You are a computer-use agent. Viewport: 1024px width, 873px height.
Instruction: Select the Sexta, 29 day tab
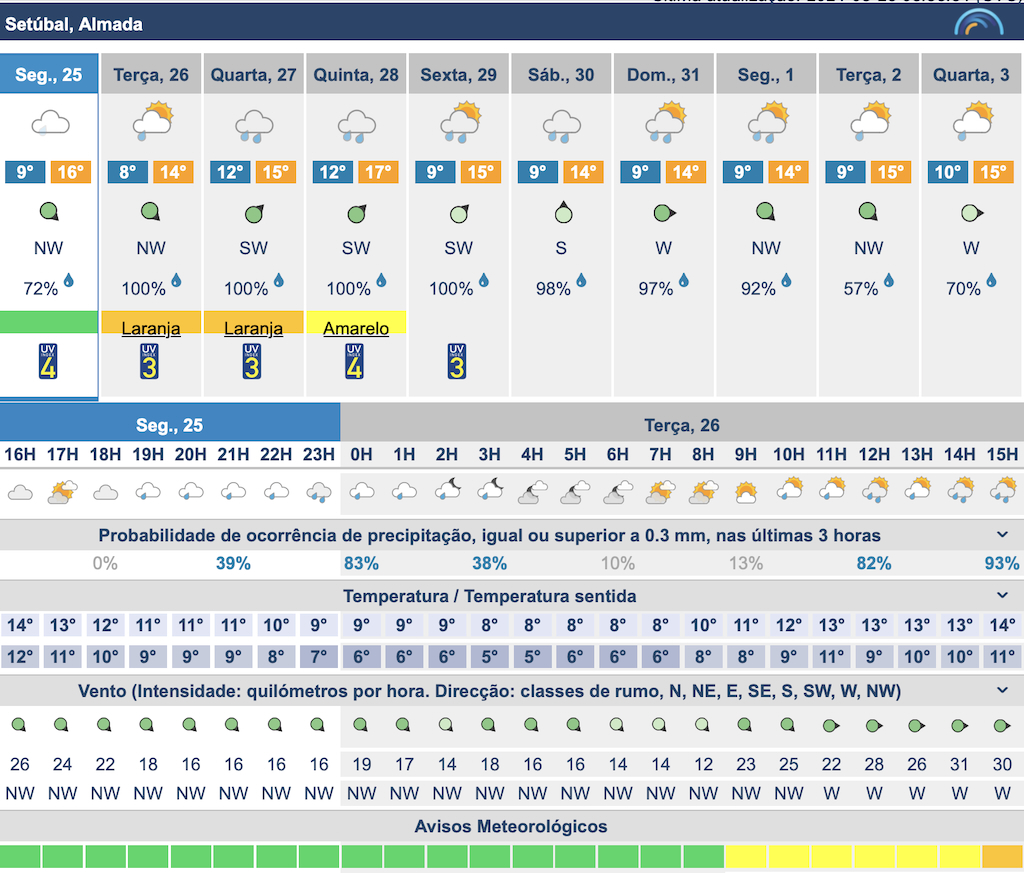(458, 75)
